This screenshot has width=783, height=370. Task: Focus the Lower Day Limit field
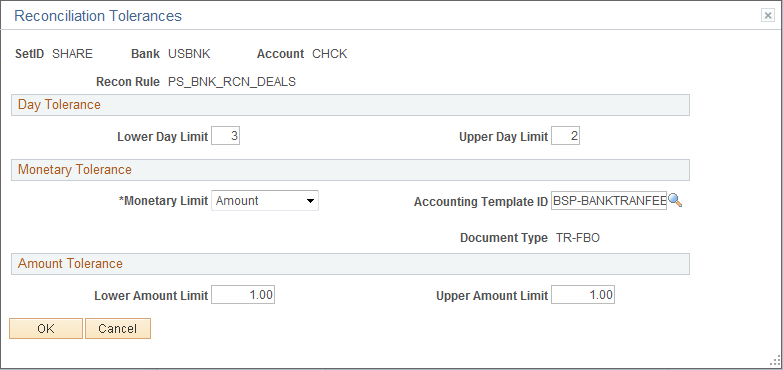click(x=226, y=136)
